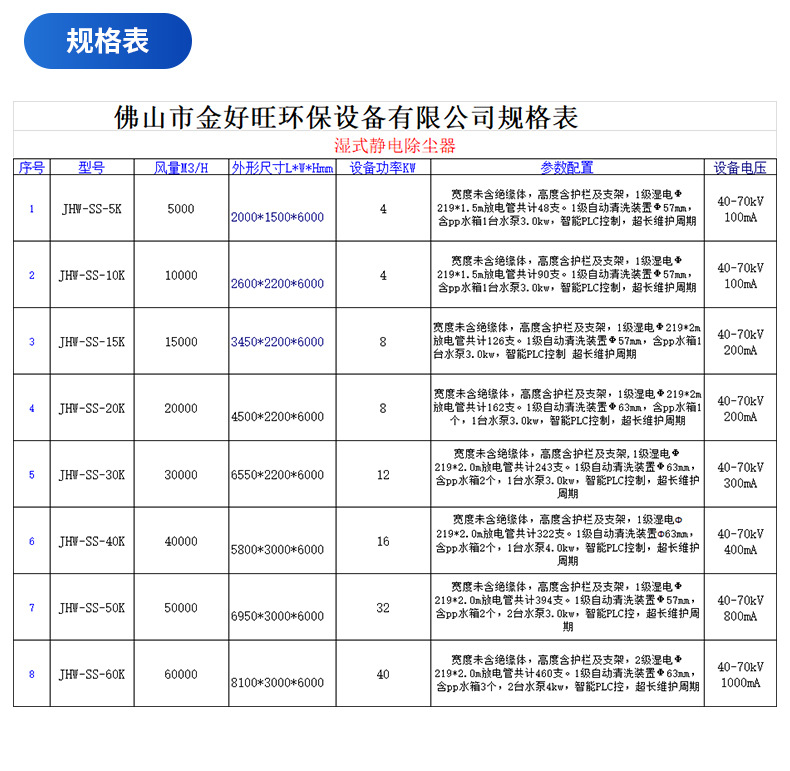This screenshot has height=771, width=790.
Task: Click power value 40 for JHW-SS-60K
Action: [x=383, y=674]
